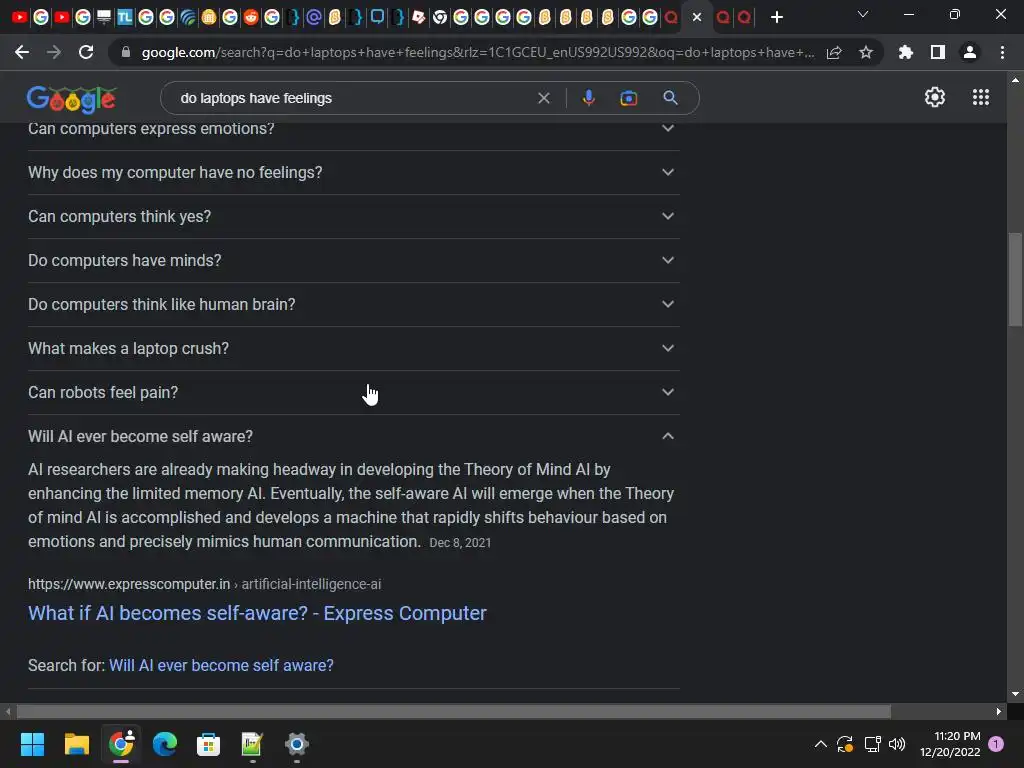Viewport: 1024px width, 768px height.
Task: Click the Chrome address bar URL
Action: pyautogui.click(x=477, y=52)
